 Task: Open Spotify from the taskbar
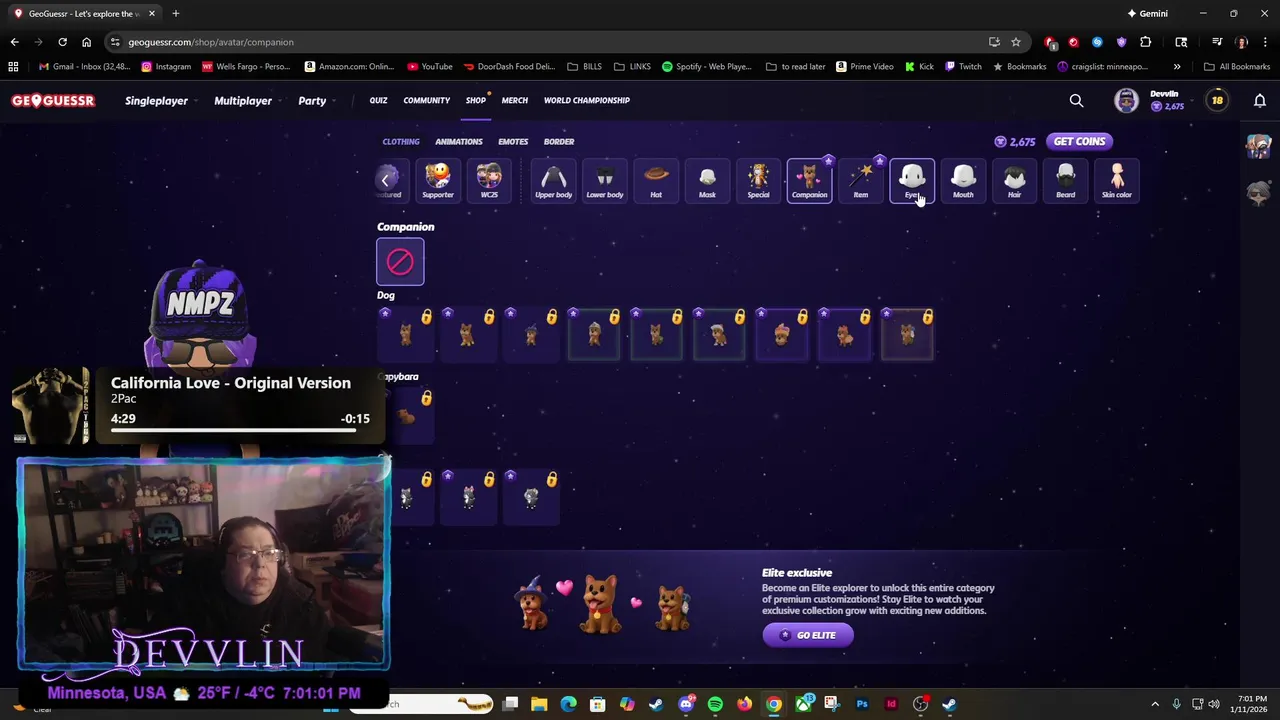tap(715, 704)
